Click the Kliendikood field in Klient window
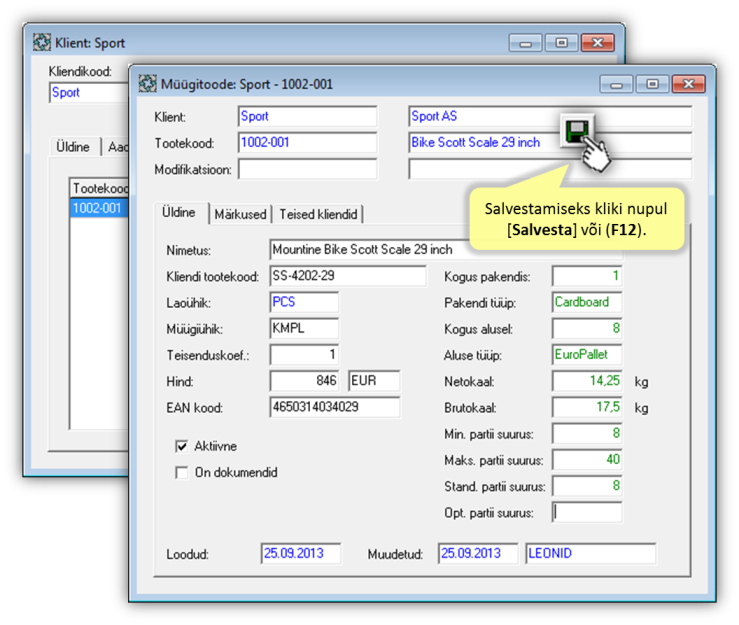Viewport: 739px width, 625px height. tap(89, 92)
